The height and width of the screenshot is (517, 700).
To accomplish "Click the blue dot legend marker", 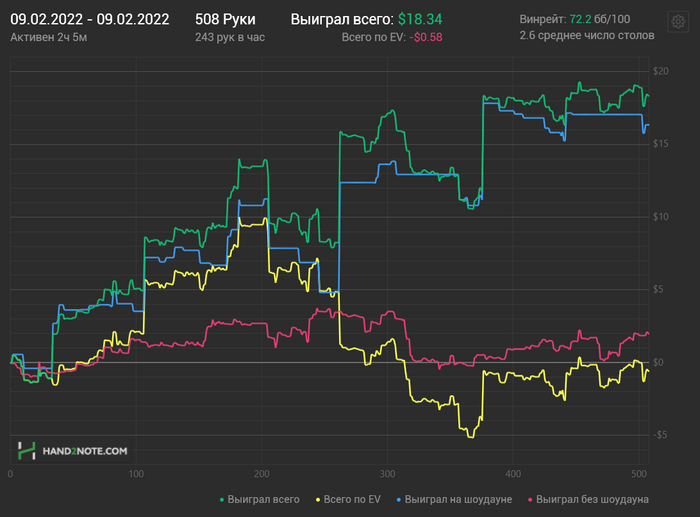I will point(399,500).
